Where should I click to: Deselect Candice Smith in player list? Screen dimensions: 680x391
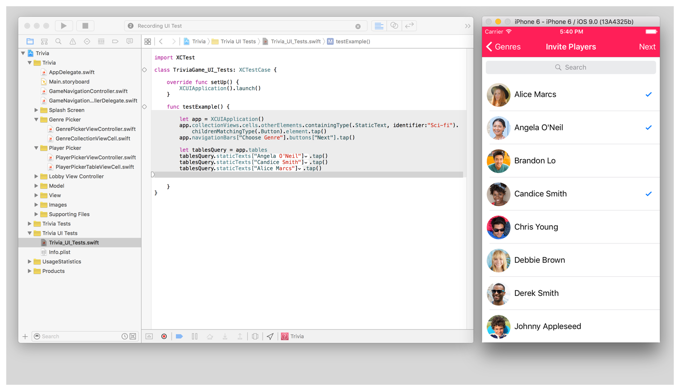571,194
